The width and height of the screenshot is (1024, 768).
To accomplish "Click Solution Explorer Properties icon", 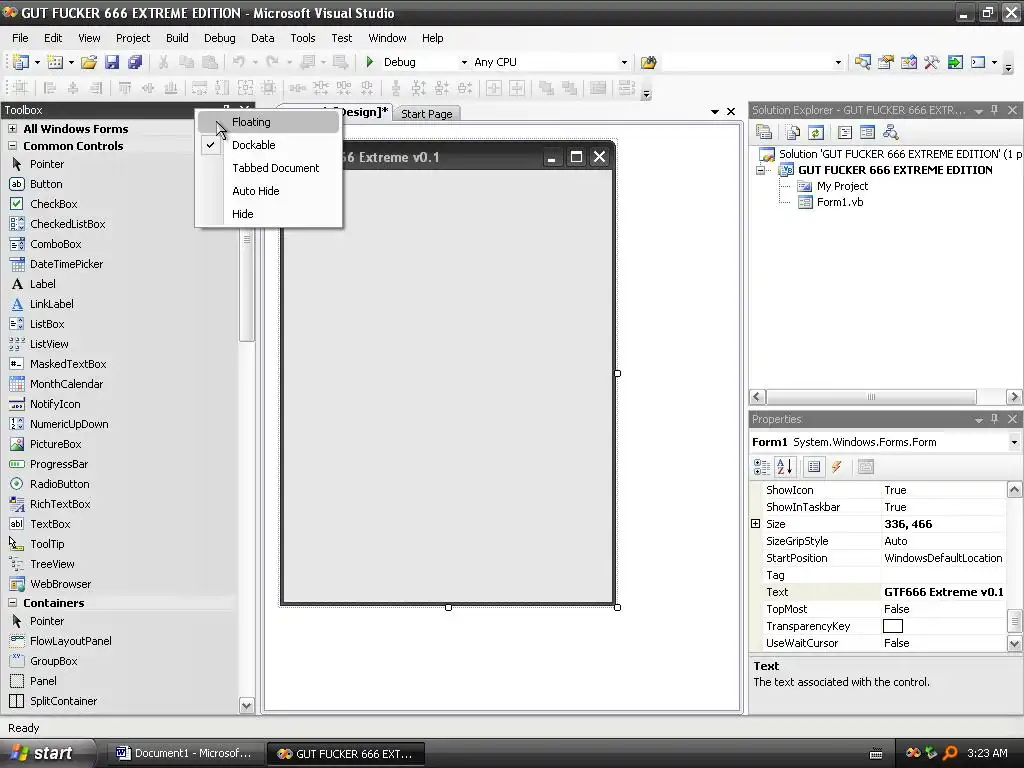I will coord(763,133).
